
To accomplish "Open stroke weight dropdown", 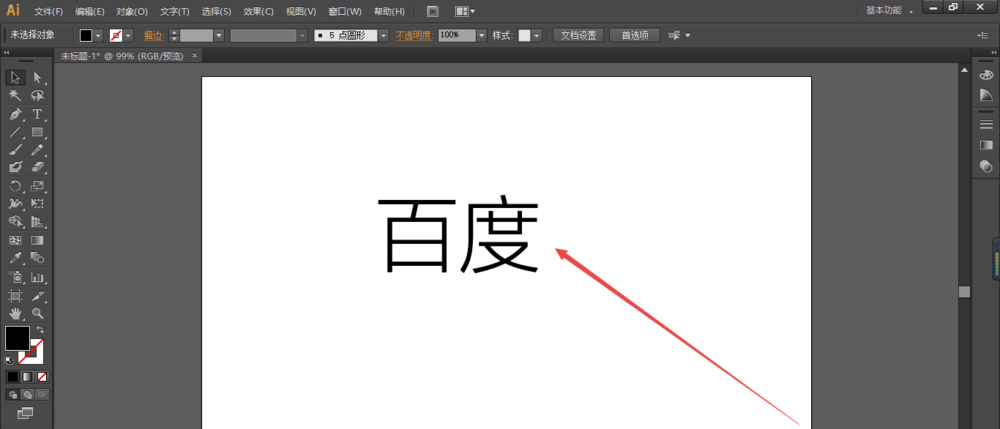I will click(x=219, y=36).
